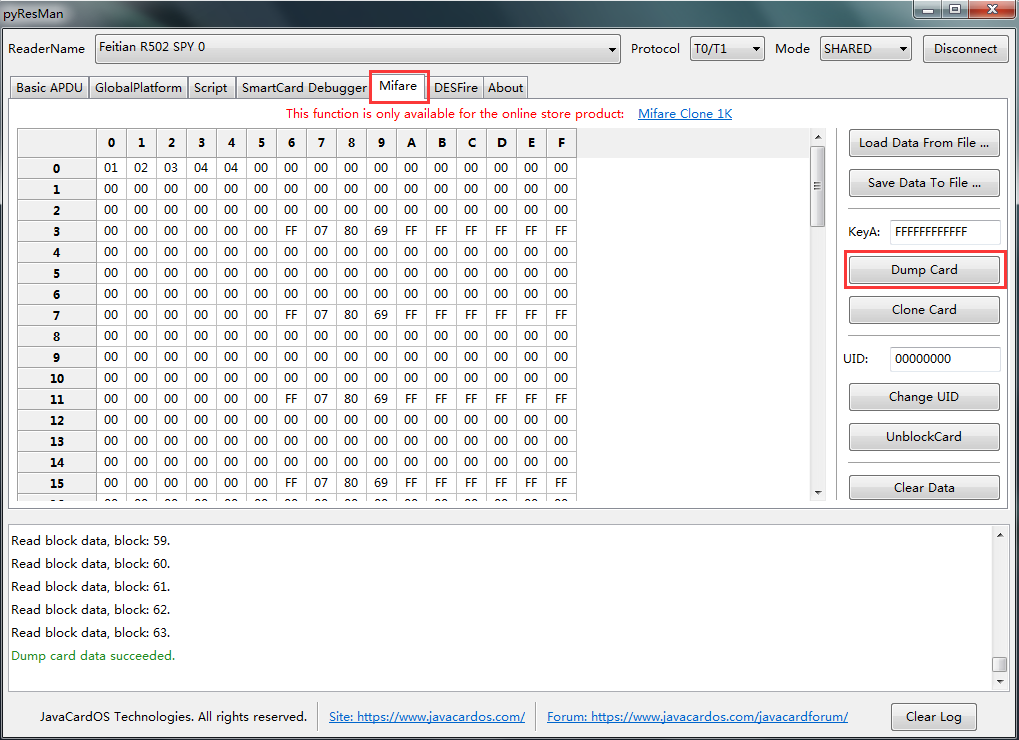
Task: Click Load Data From File button
Action: click(924, 143)
